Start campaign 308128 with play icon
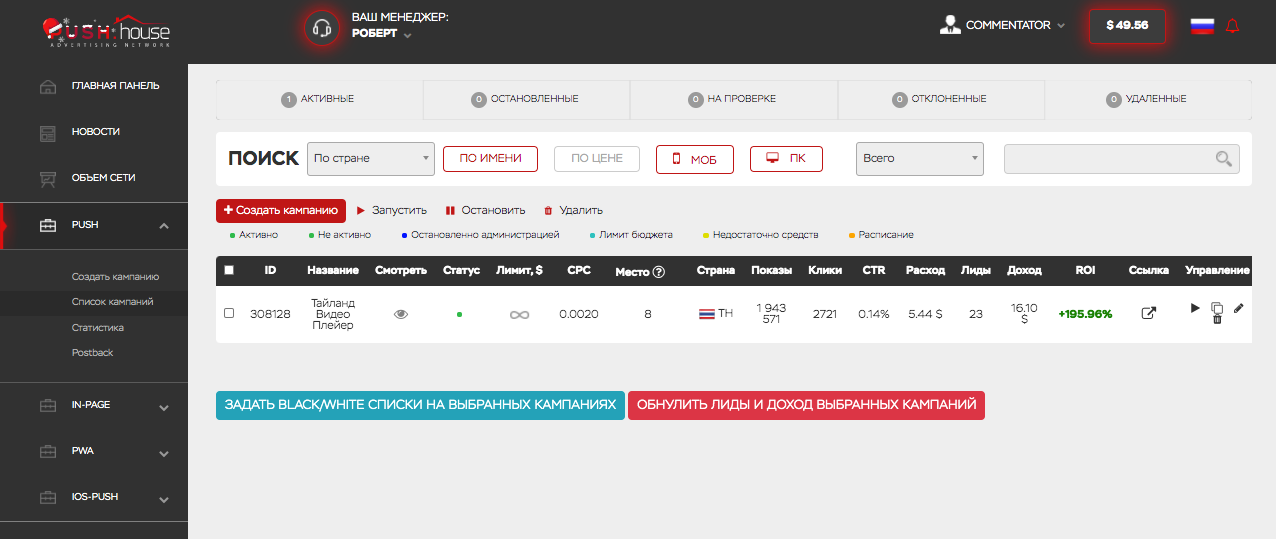The height and width of the screenshot is (539, 1276). coord(1195,308)
